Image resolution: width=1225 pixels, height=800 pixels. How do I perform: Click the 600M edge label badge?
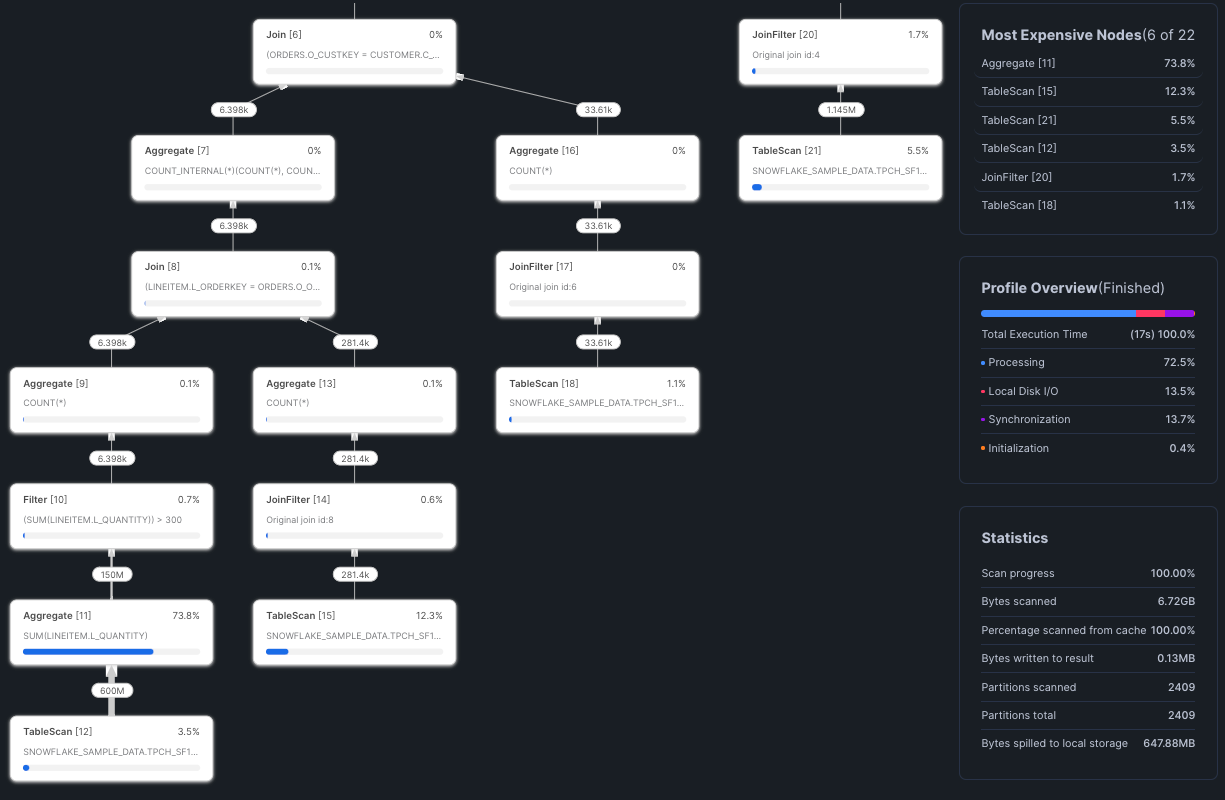tap(112, 690)
